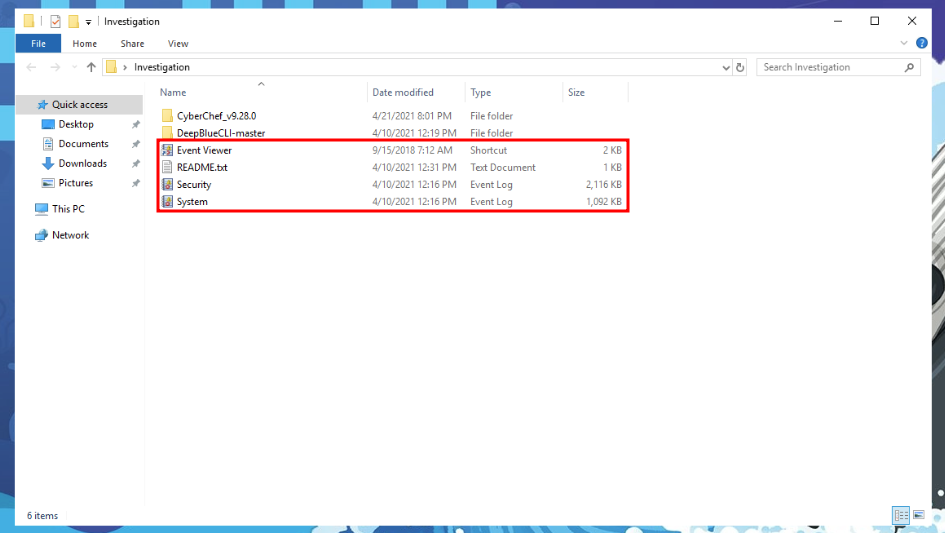Click the 9/15/2018 7:12 AM date cell
This screenshot has width=945, height=533.
pos(412,150)
